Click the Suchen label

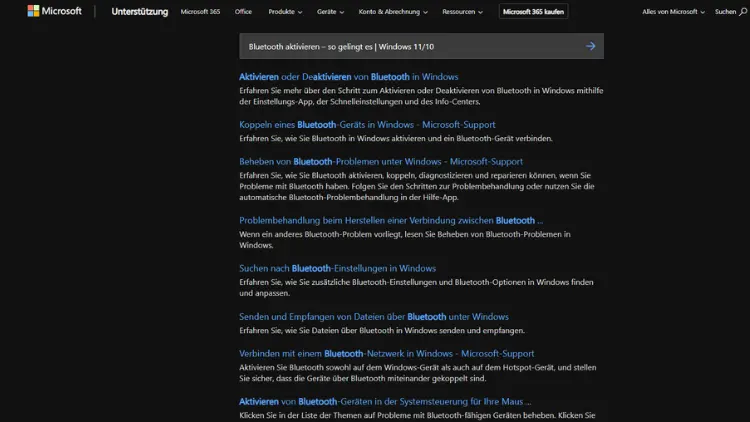pos(725,11)
